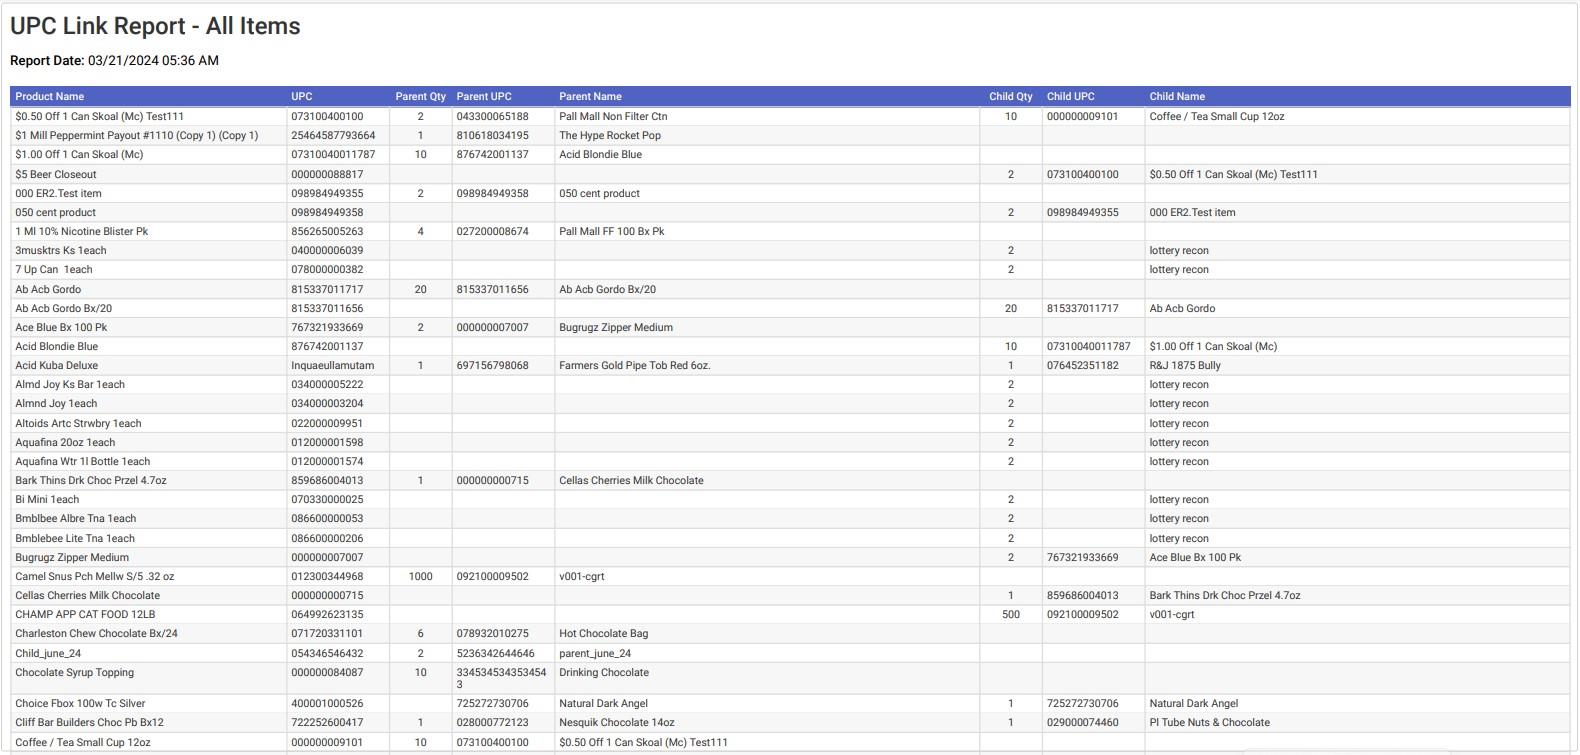Viewport: 1580px width, 755px height.
Task: Click parent UPC 876742001137
Action: coord(493,155)
